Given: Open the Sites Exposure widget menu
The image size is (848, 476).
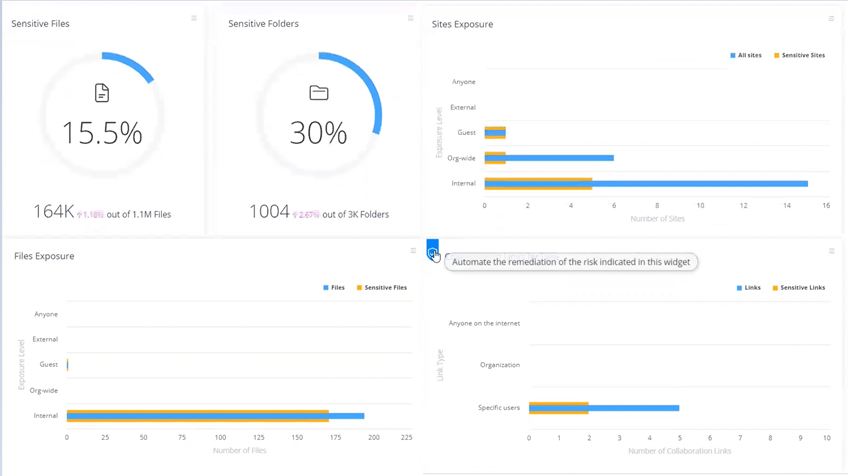Looking at the screenshot, I should [831, 19].
